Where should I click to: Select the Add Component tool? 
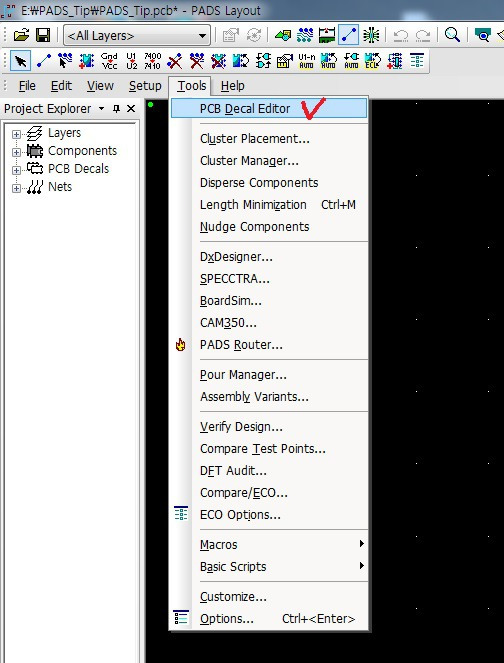(x=87, y=61)
